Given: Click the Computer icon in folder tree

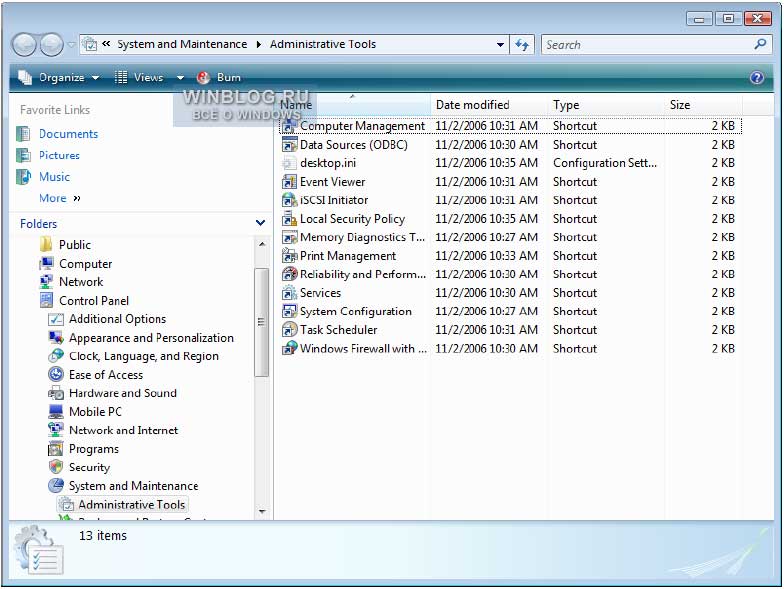Looking at the screenshot, I should coord(46,264).
